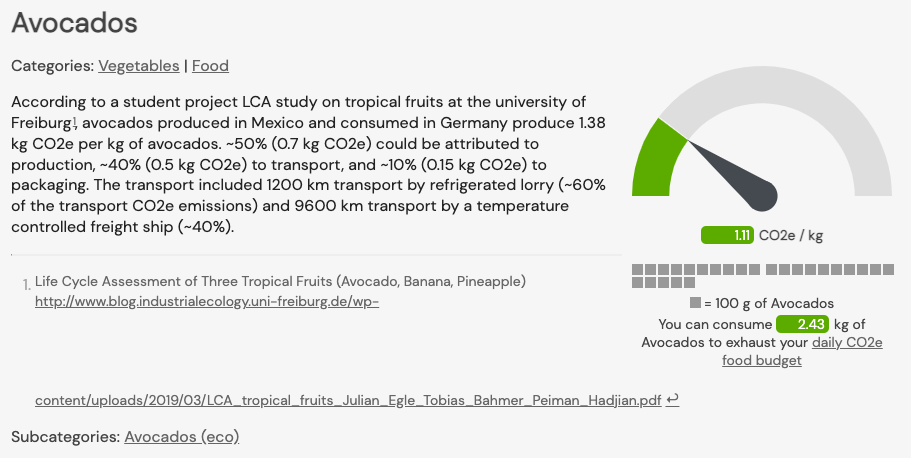
Task: Click the 'Life Cycle Assessment' footnote title
Action: coord(280,281)
